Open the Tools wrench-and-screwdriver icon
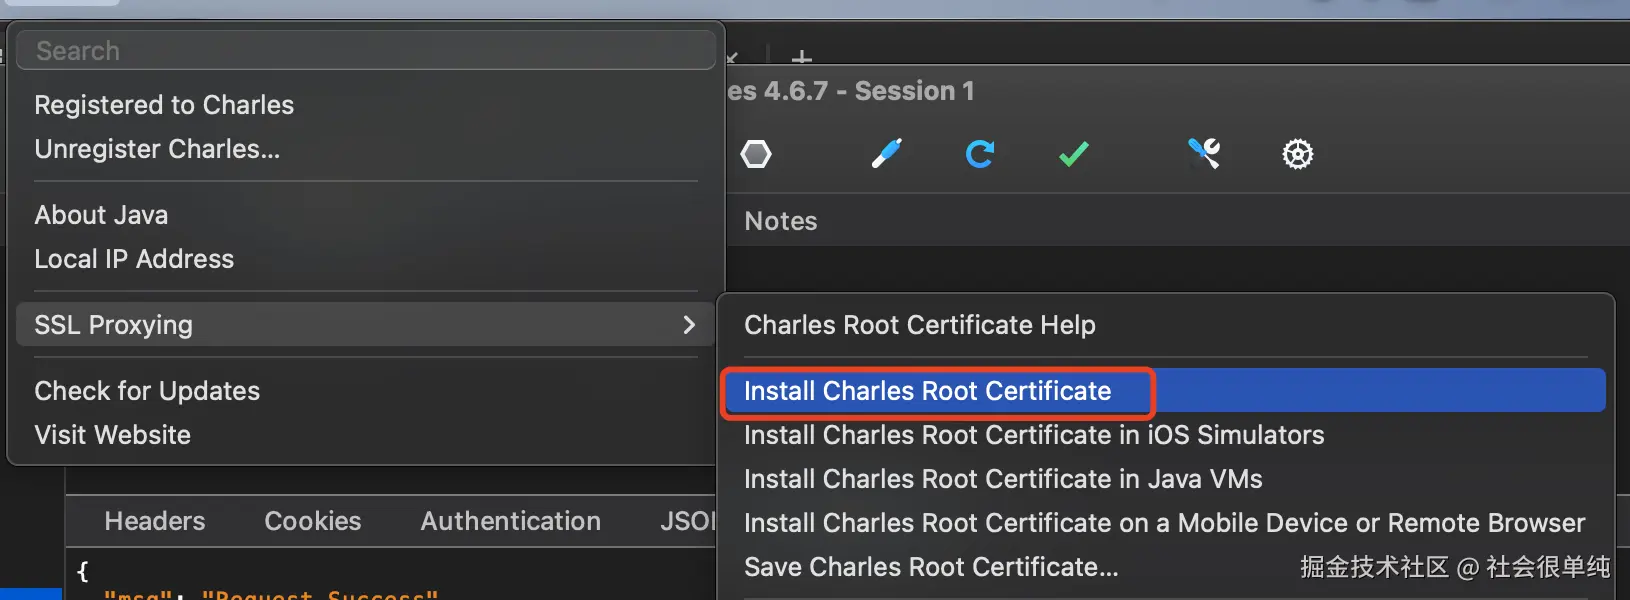This screenshot has height=600, width=1630. point(1204,153)
